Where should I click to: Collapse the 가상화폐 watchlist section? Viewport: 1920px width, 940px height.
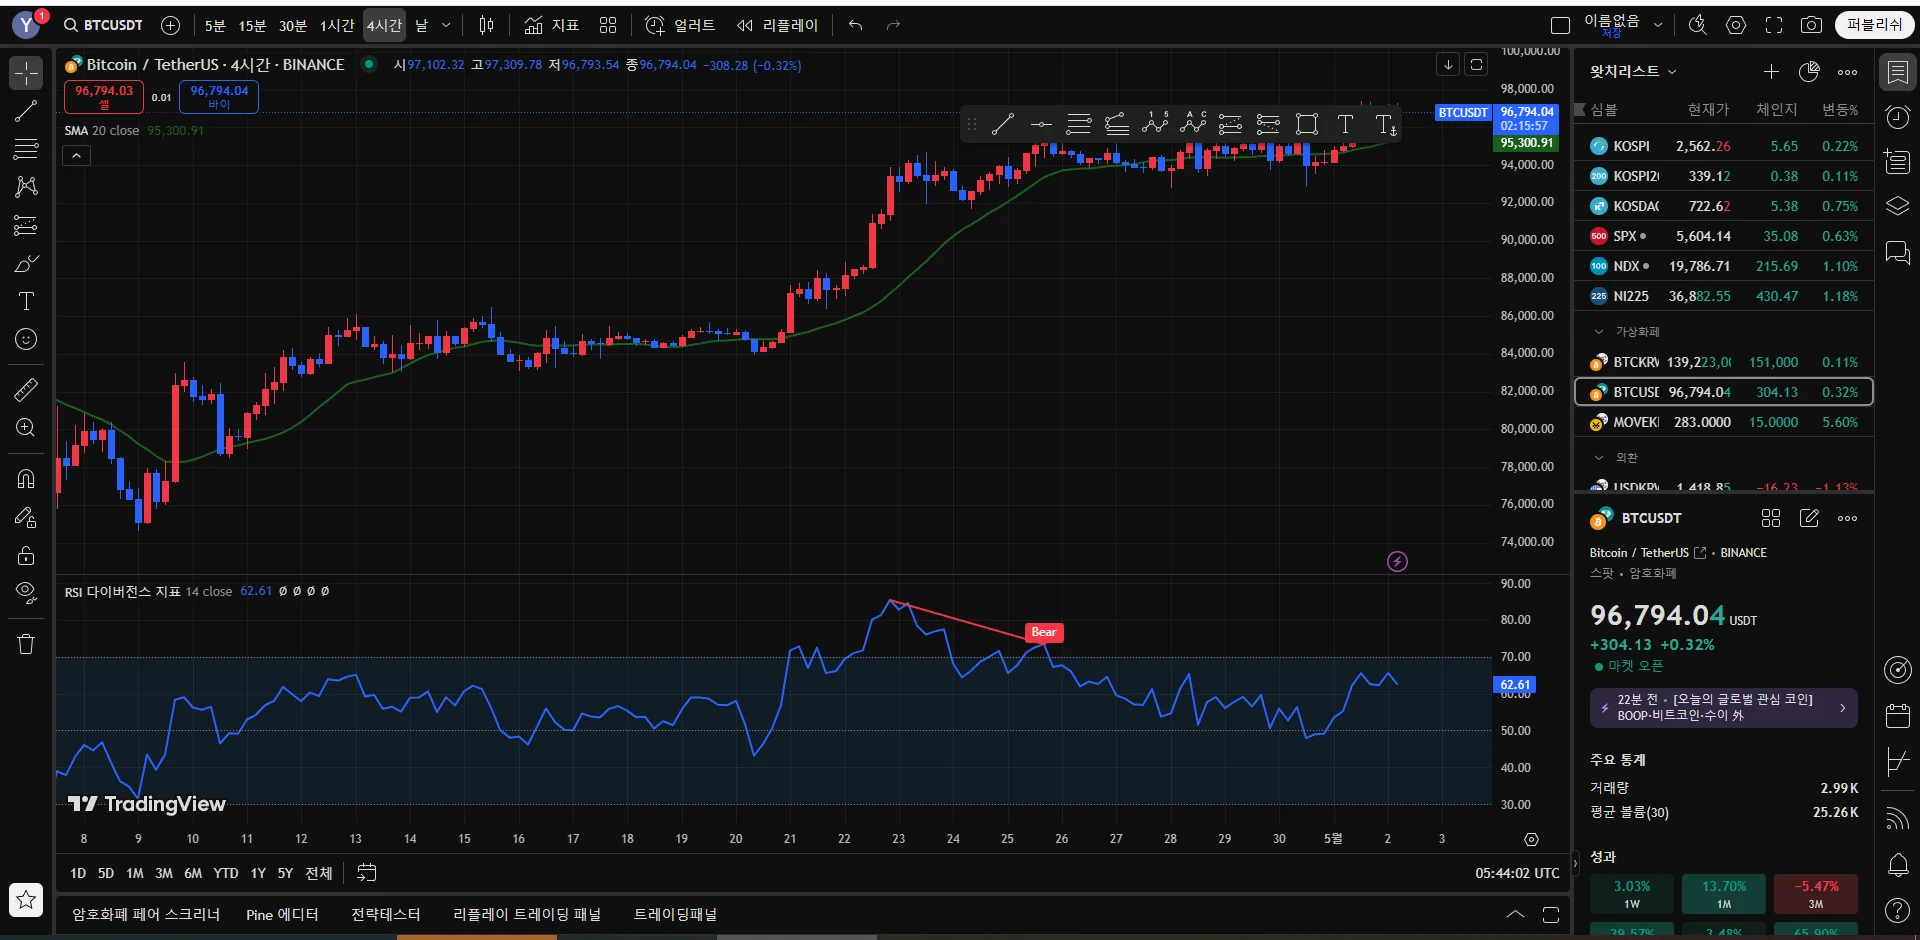point(1599,331)
